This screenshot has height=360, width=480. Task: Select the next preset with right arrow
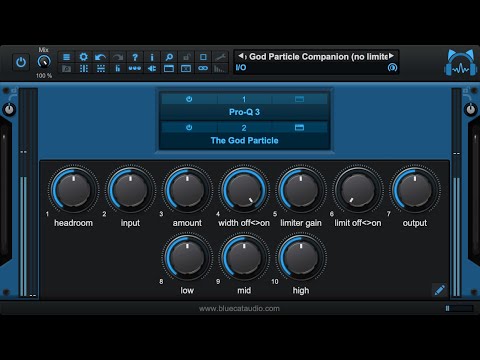tap(392, 56)
